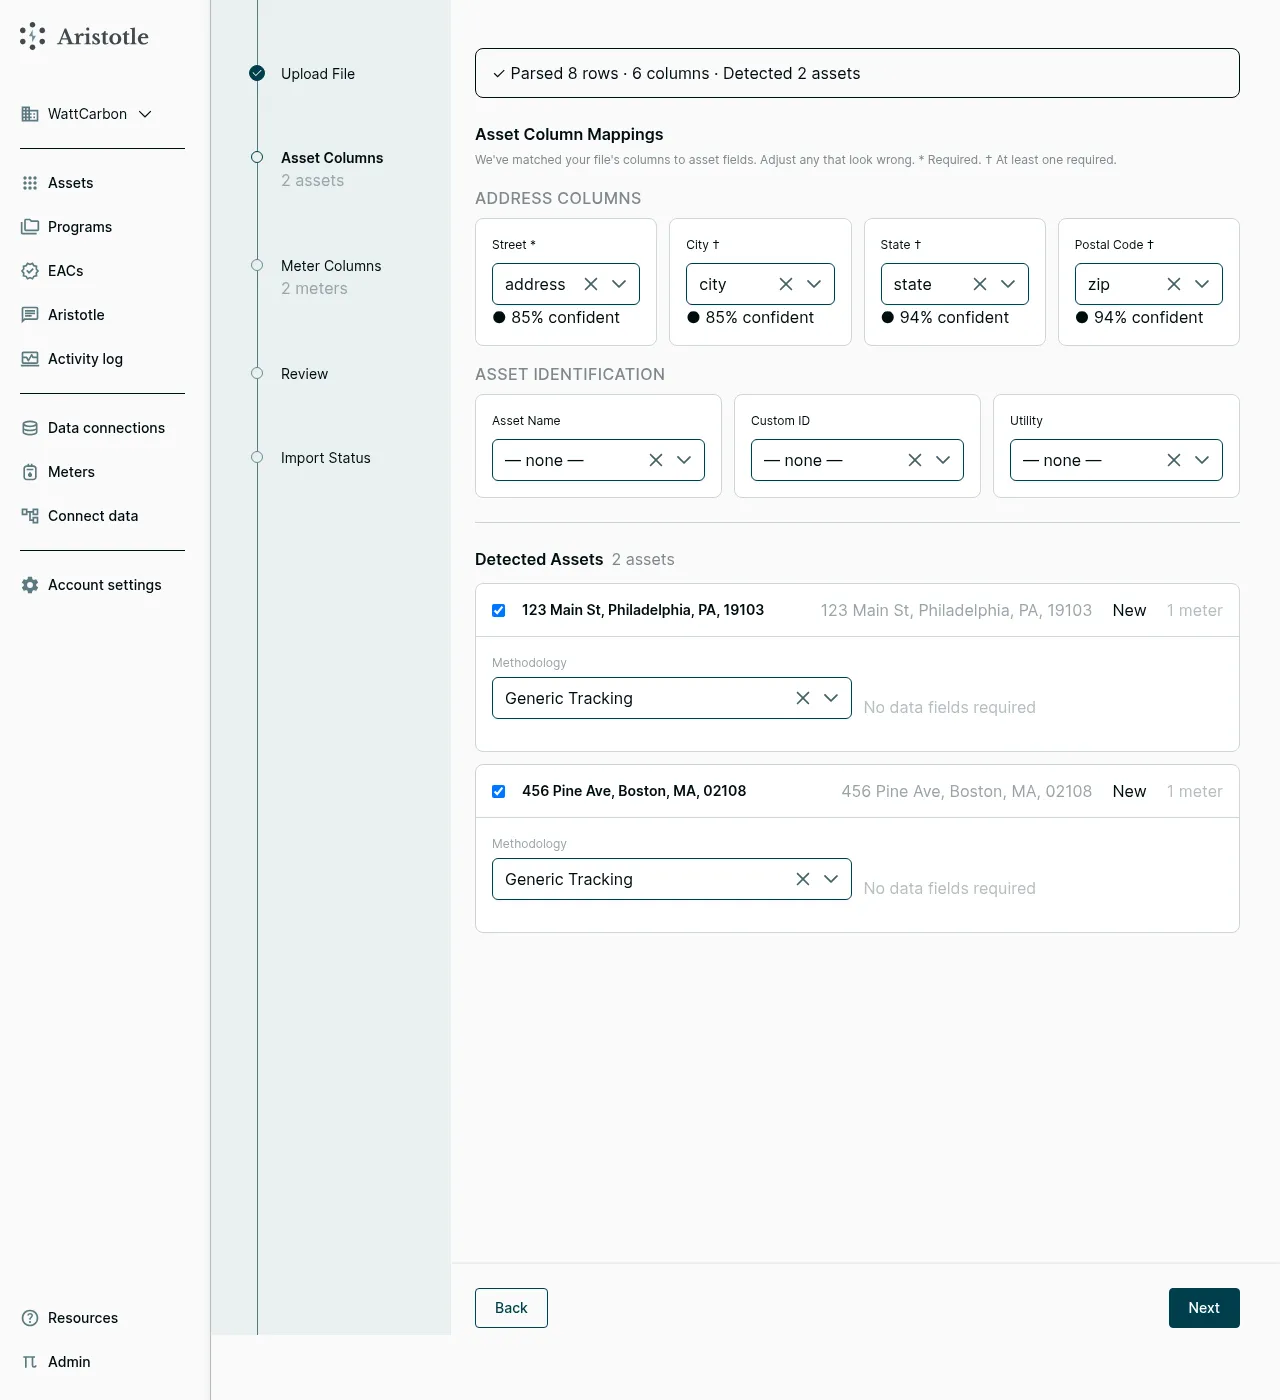Jump to Review step
This screenshot has width=1280, height=1400.
pyautogui.click(x=304, y=374)
